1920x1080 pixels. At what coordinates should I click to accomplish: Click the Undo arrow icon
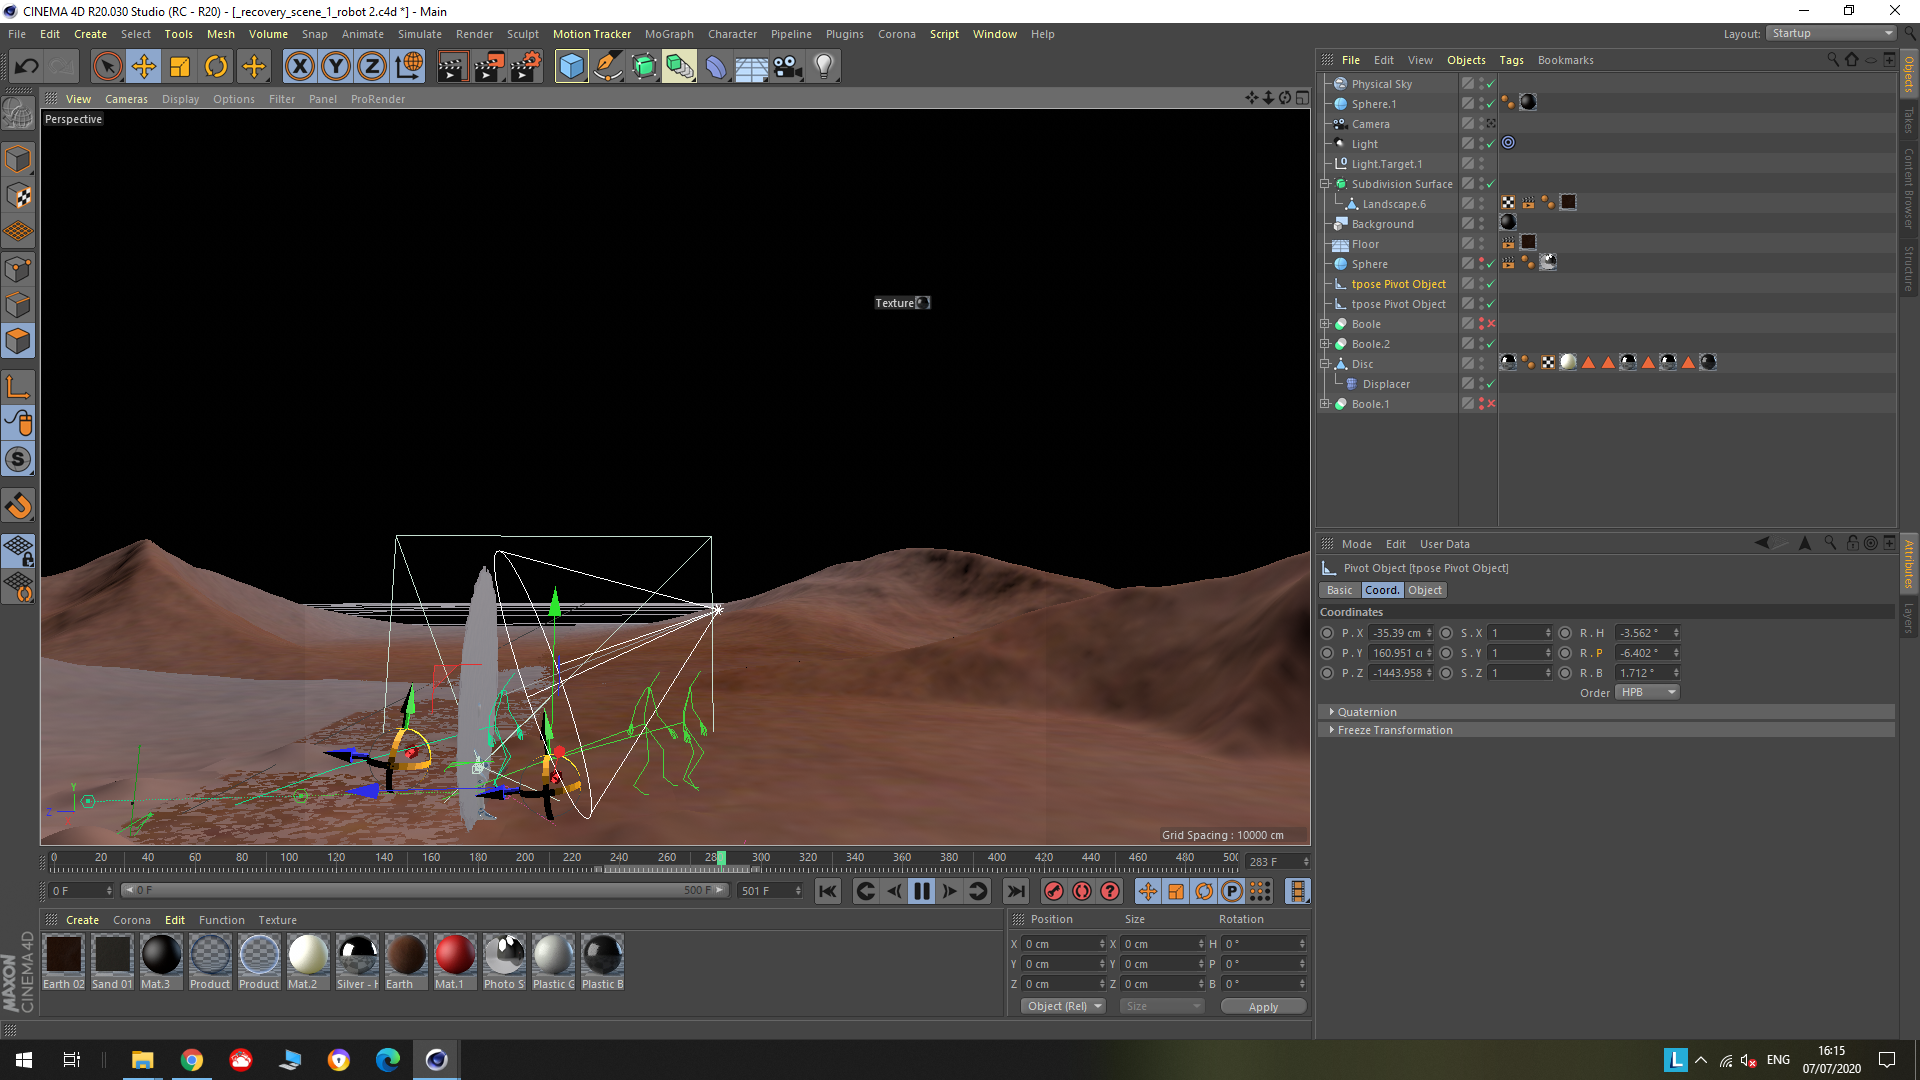pyautogui.click(x=27, y=67)
